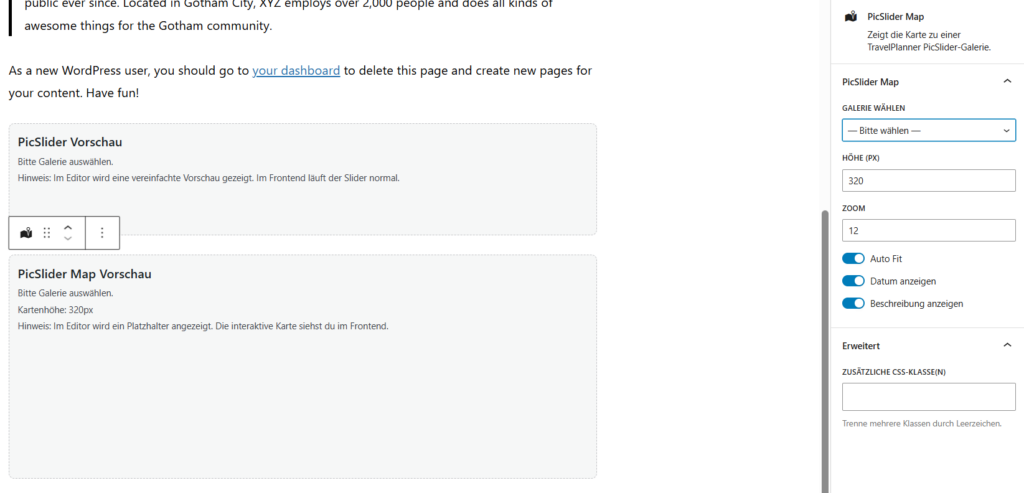Click the 'As a new WordPress user' paragraph
Viewport: 1024px width, 493px height.
[130, 71]
